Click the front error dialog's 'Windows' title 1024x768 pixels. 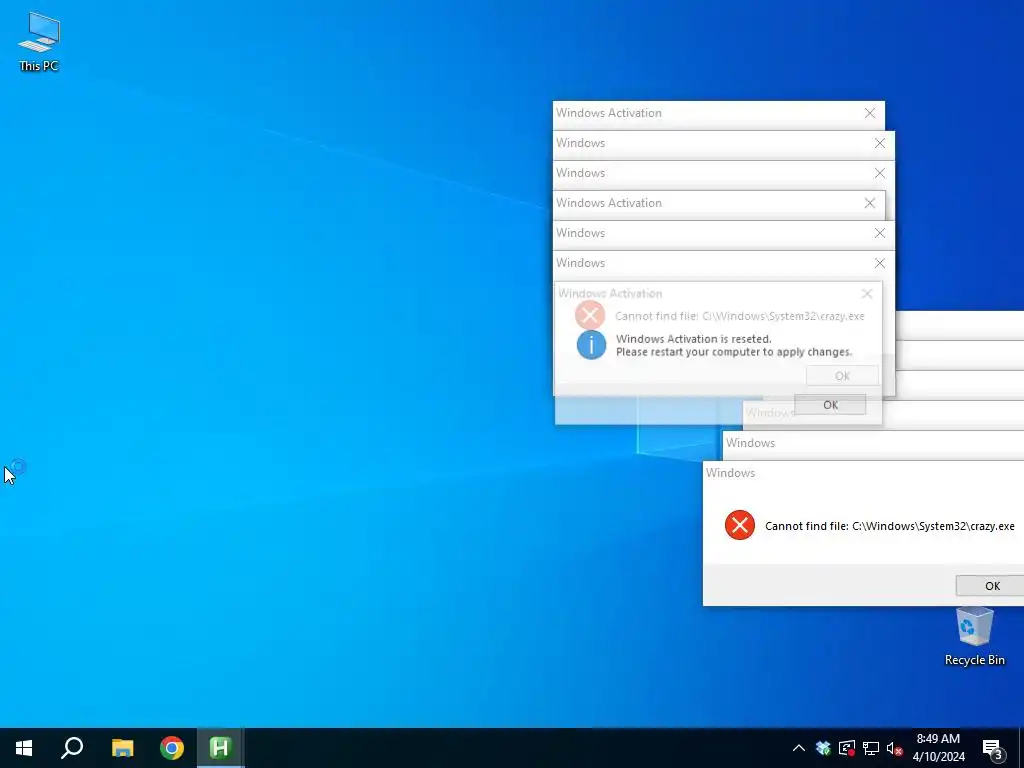pyautogui.click(x=730, y=473)
